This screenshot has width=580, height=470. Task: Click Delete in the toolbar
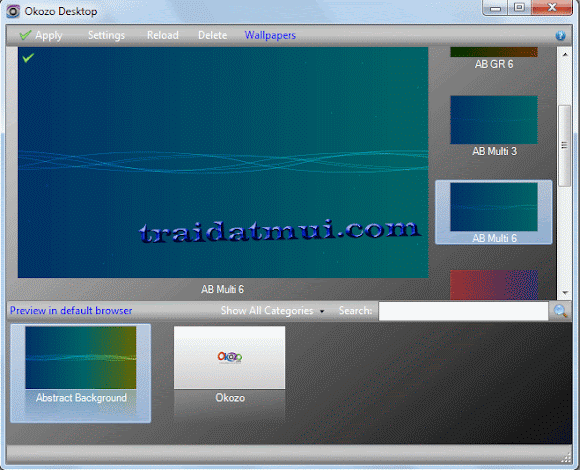coord(213,35)
